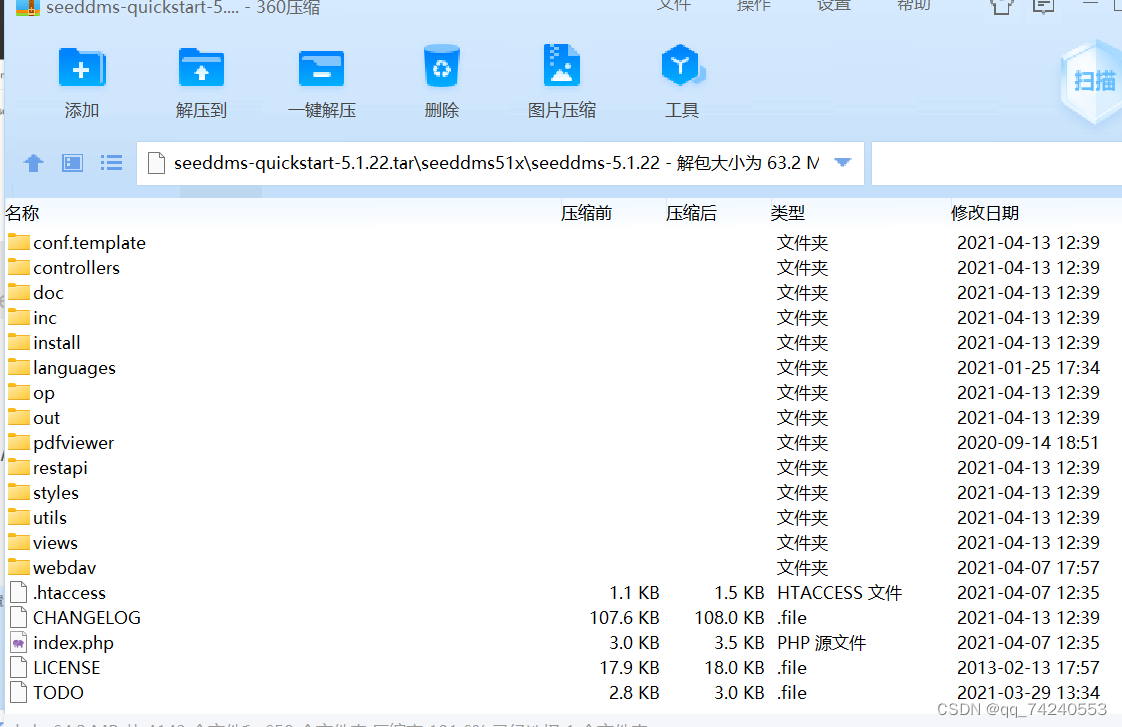Click the 删除 (Delete) trash icon
This screenshot has width=1122, height=727.
click(x=442, y=67)
